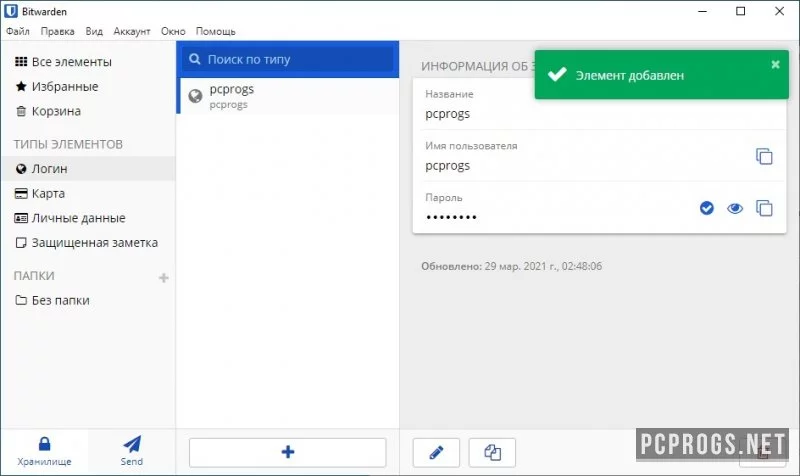
Task: Click the globe icon of pcprogs entry
Action: (x=195, y=96)
